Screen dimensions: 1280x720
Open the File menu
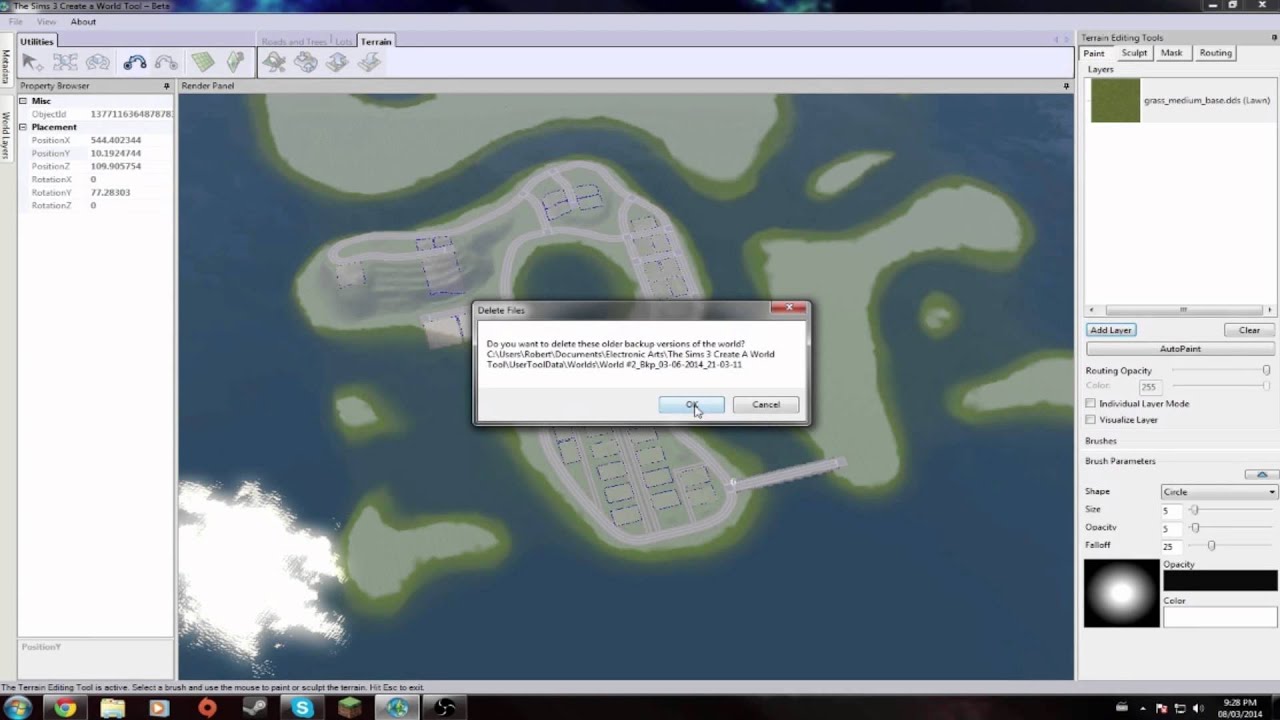[x=16, y=21]
